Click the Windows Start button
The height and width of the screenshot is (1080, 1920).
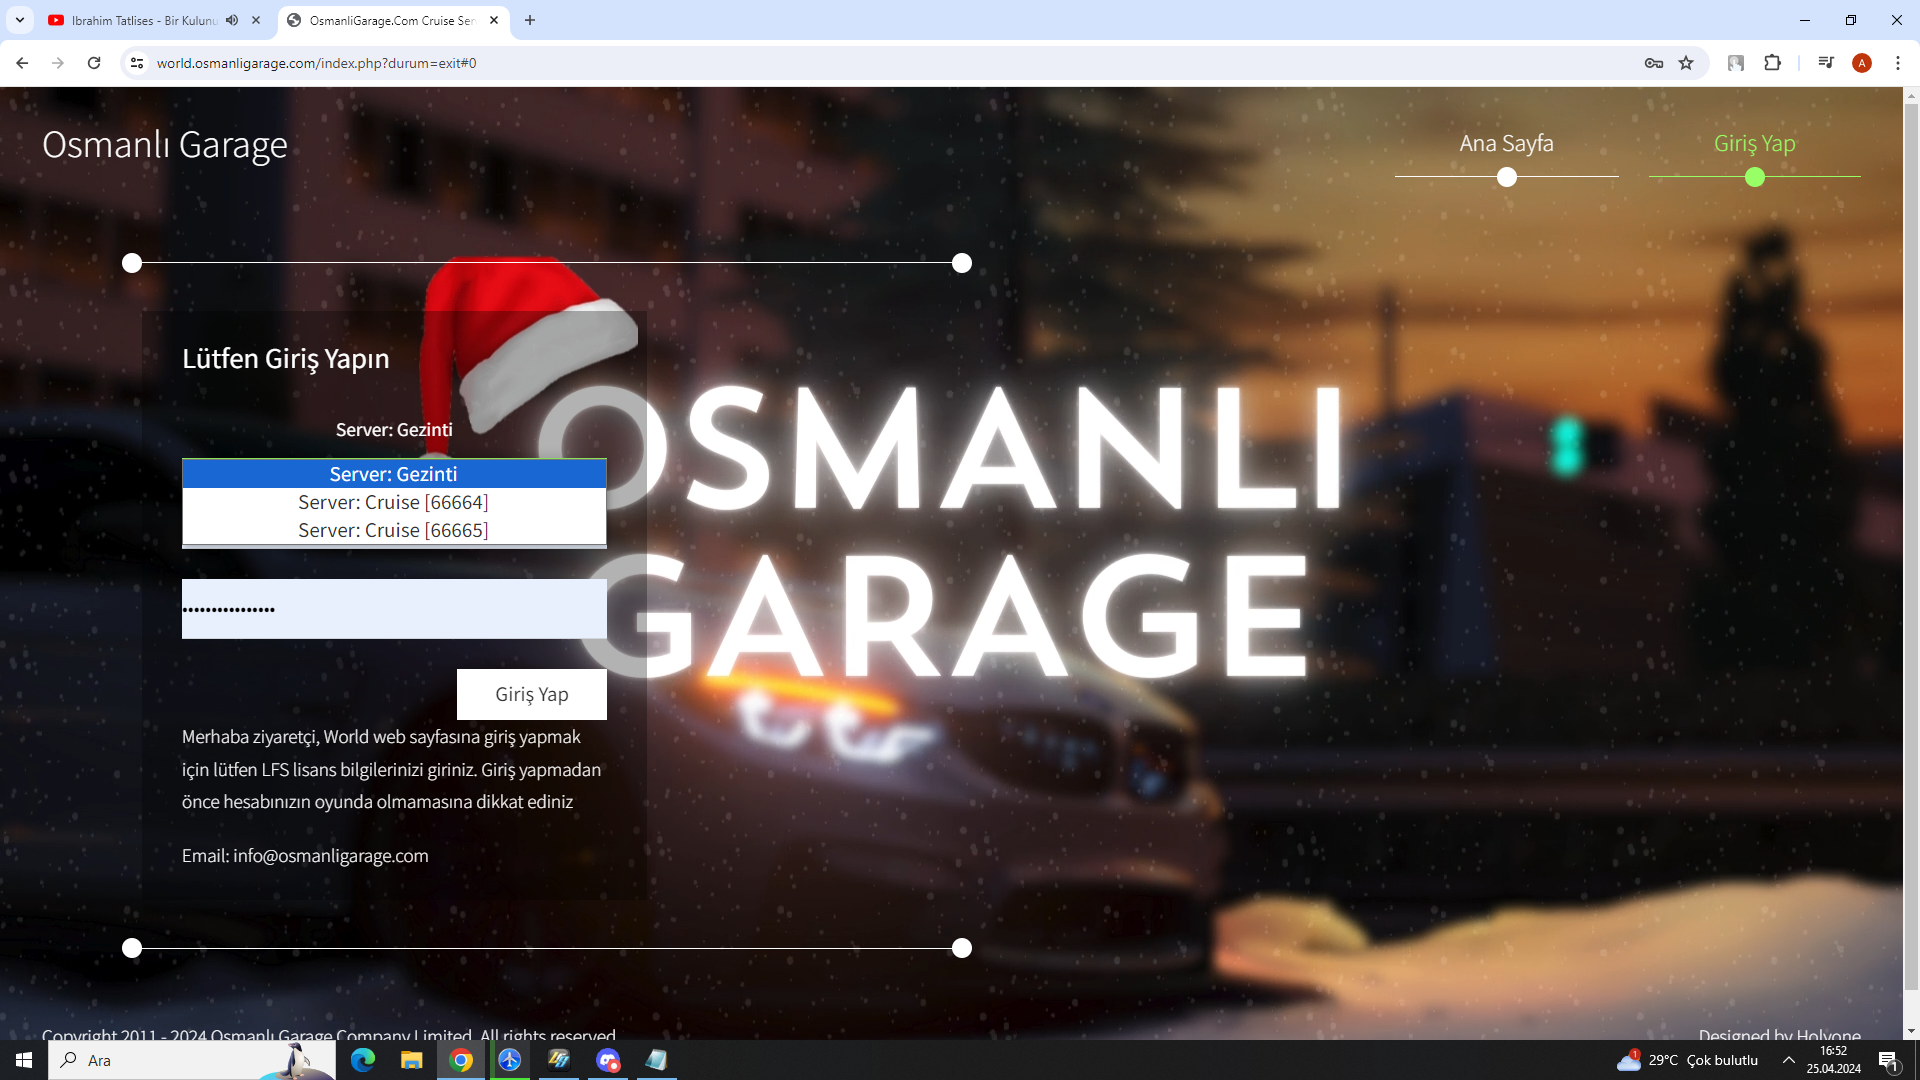click(24, 1060)
